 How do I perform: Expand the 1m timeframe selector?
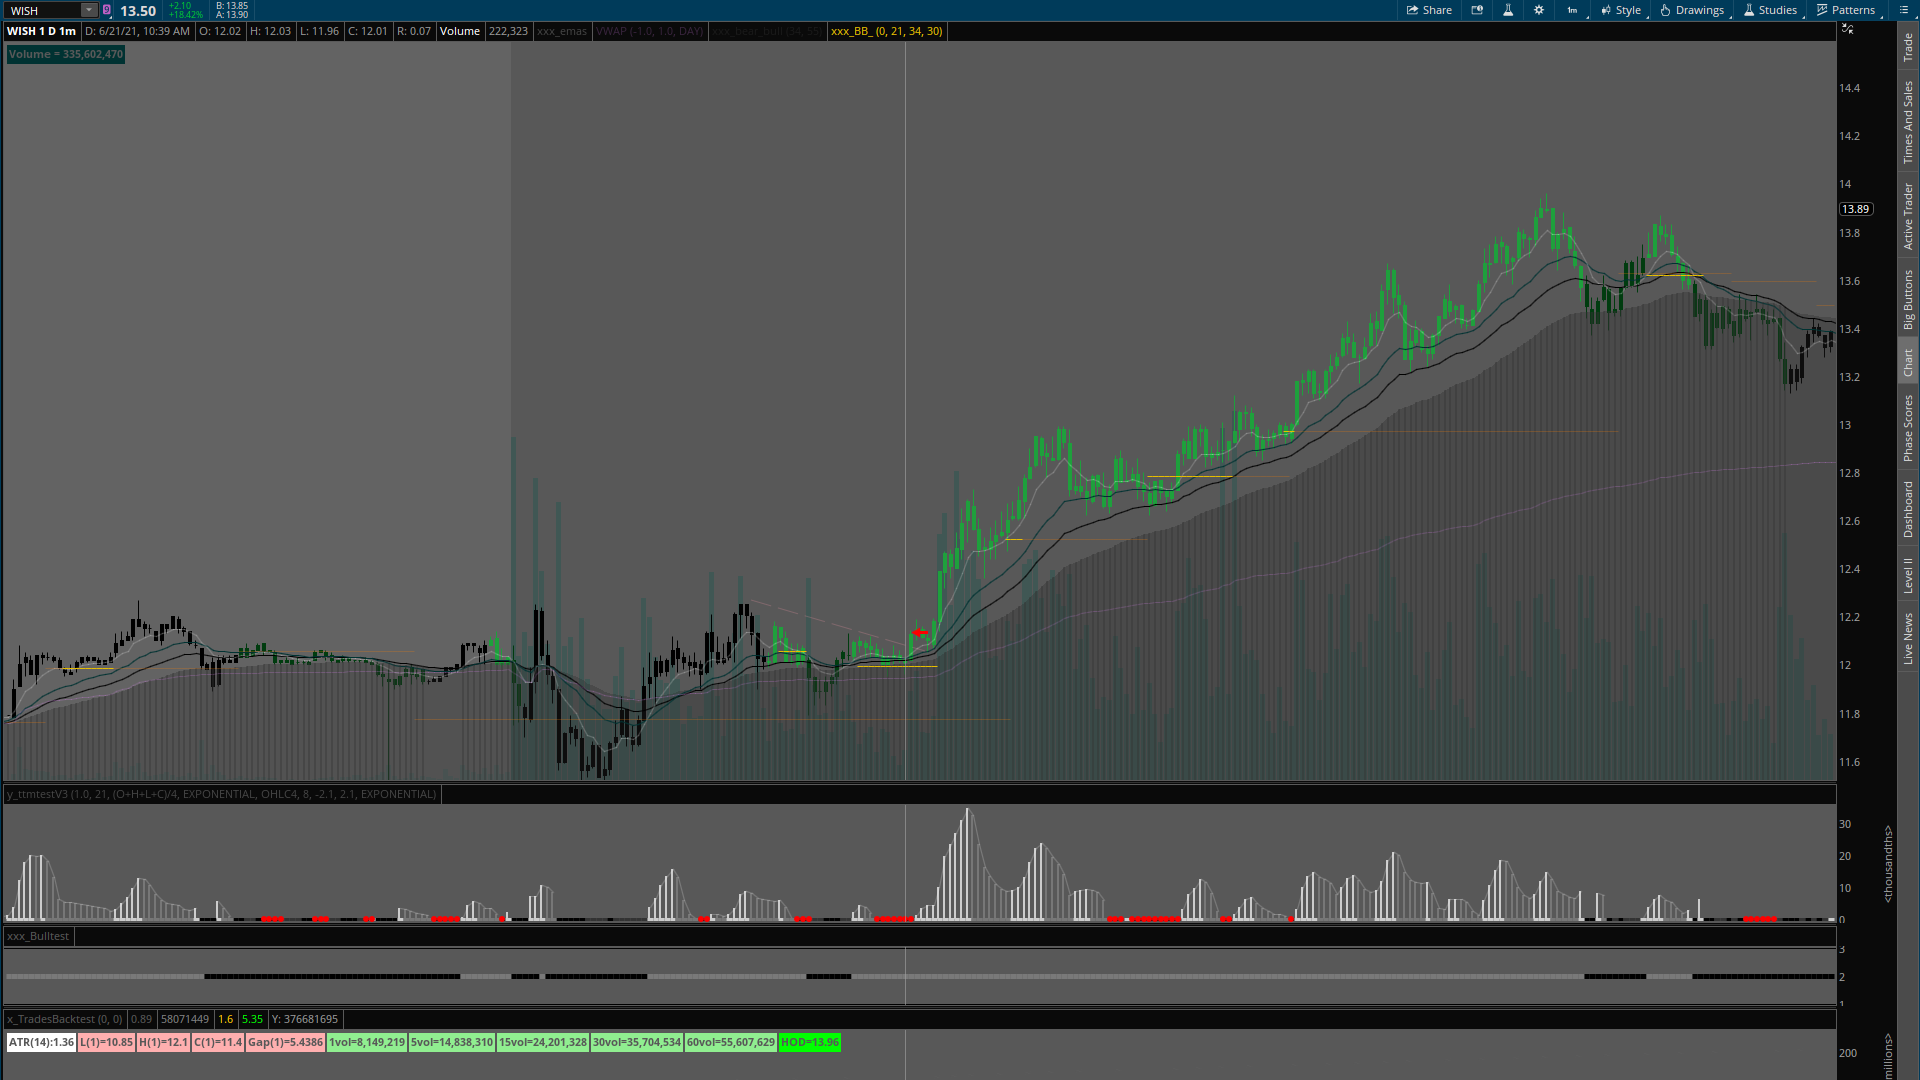1573,10
